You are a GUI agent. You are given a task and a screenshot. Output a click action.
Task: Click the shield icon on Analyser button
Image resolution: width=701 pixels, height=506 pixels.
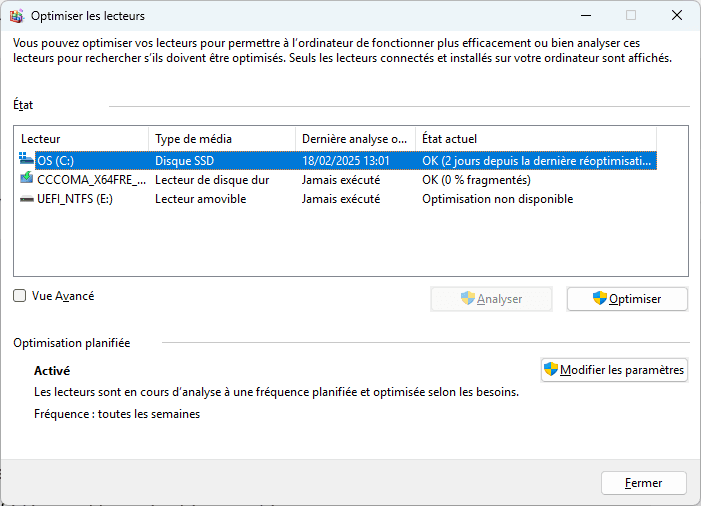tap(468, 298)
